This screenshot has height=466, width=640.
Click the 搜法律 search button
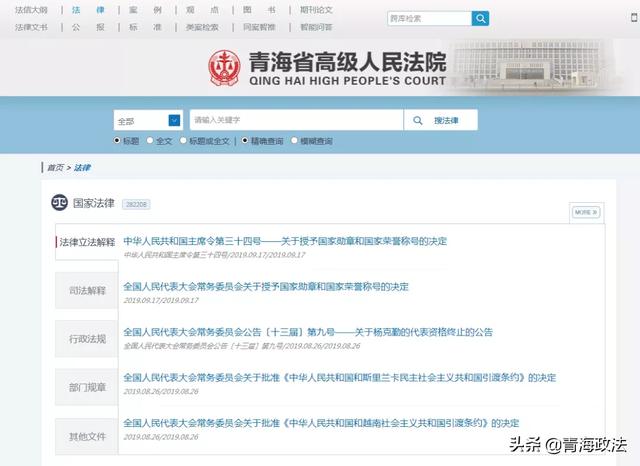pos(441,120)
